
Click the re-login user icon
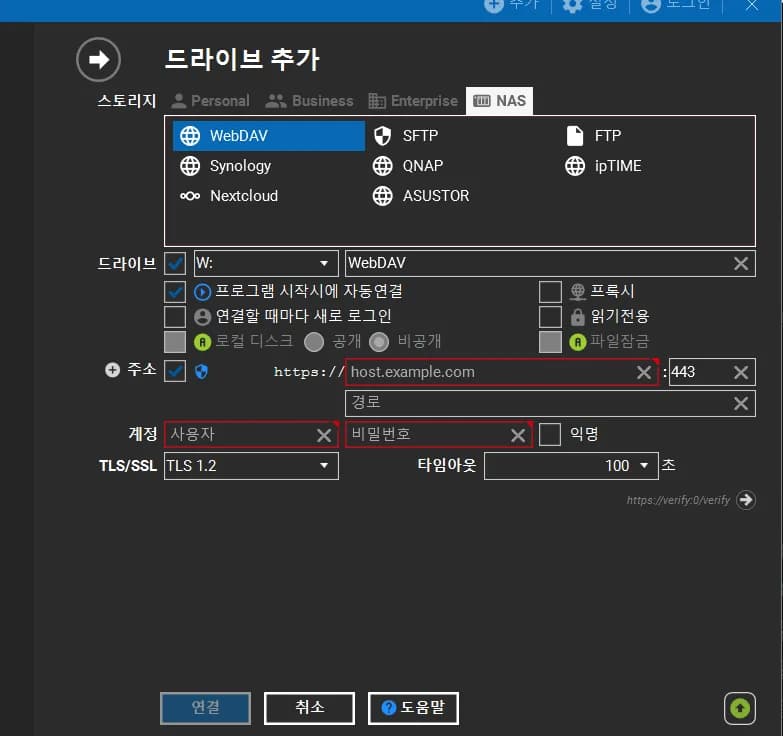point(202,317)
